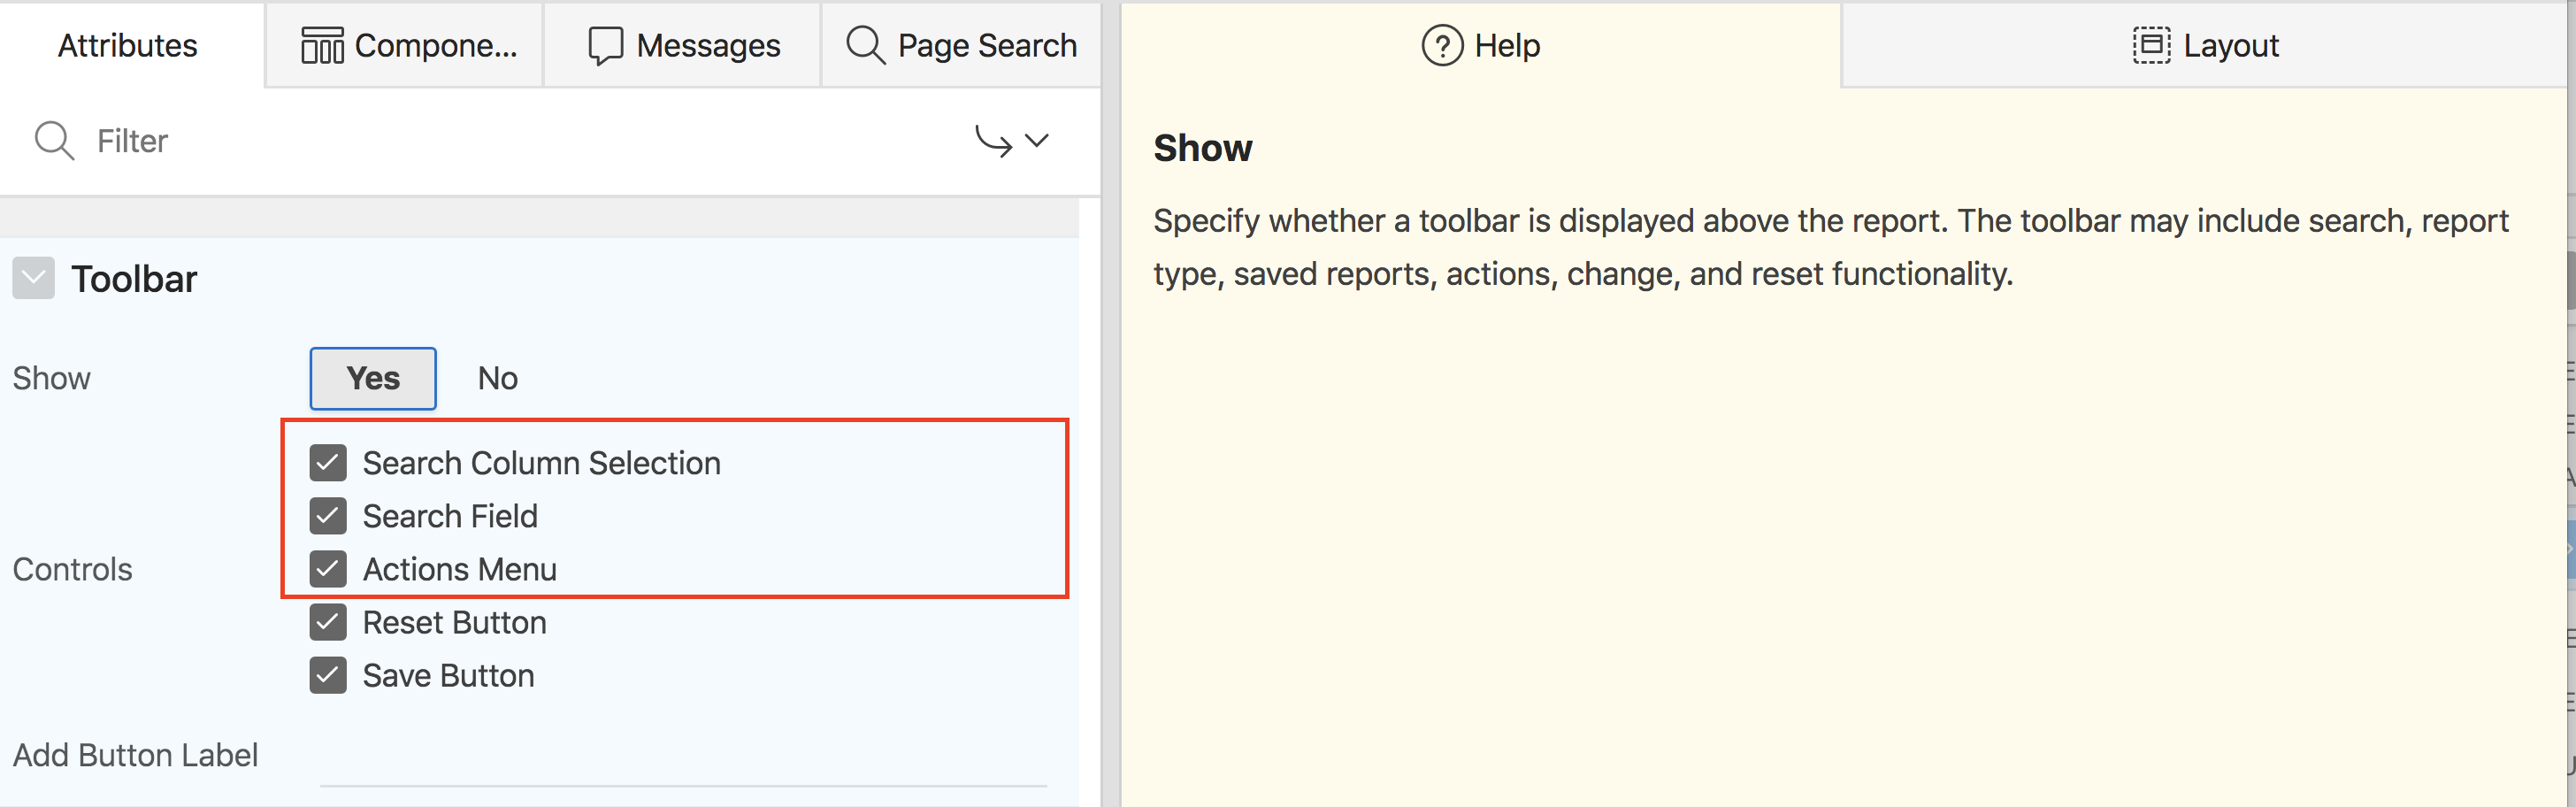Click the Layout grid icon
Screen dimensions: 2576x807
[x=2151, y=46]
